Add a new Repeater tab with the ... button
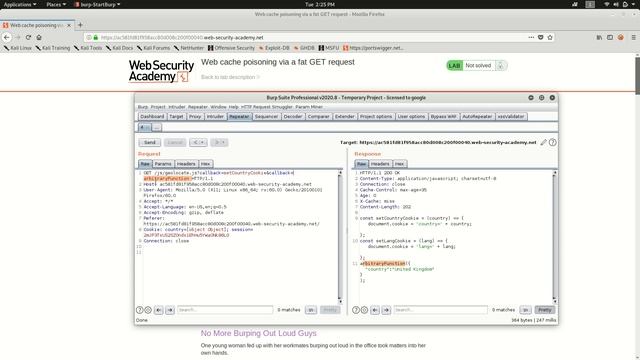Screen dimensions: 640x360 (x=157, y=127)
